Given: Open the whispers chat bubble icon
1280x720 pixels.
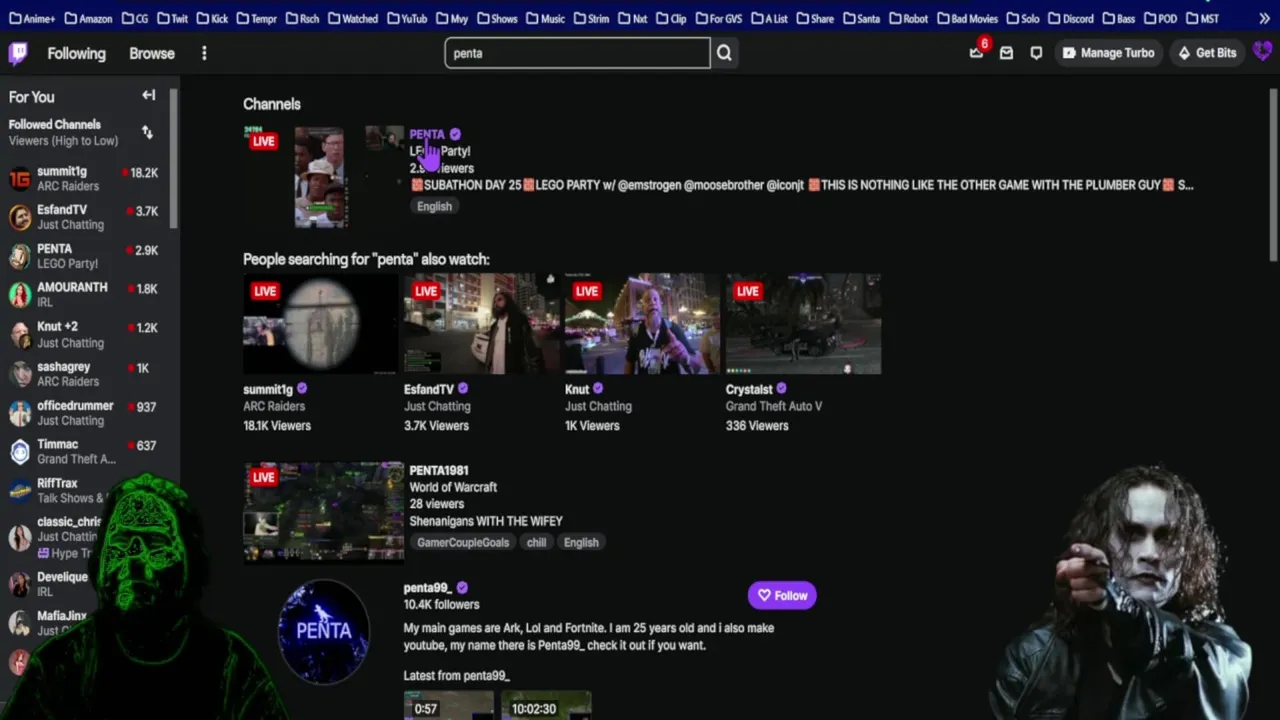Looking at the screenshot, I should tap(1036, 53).
